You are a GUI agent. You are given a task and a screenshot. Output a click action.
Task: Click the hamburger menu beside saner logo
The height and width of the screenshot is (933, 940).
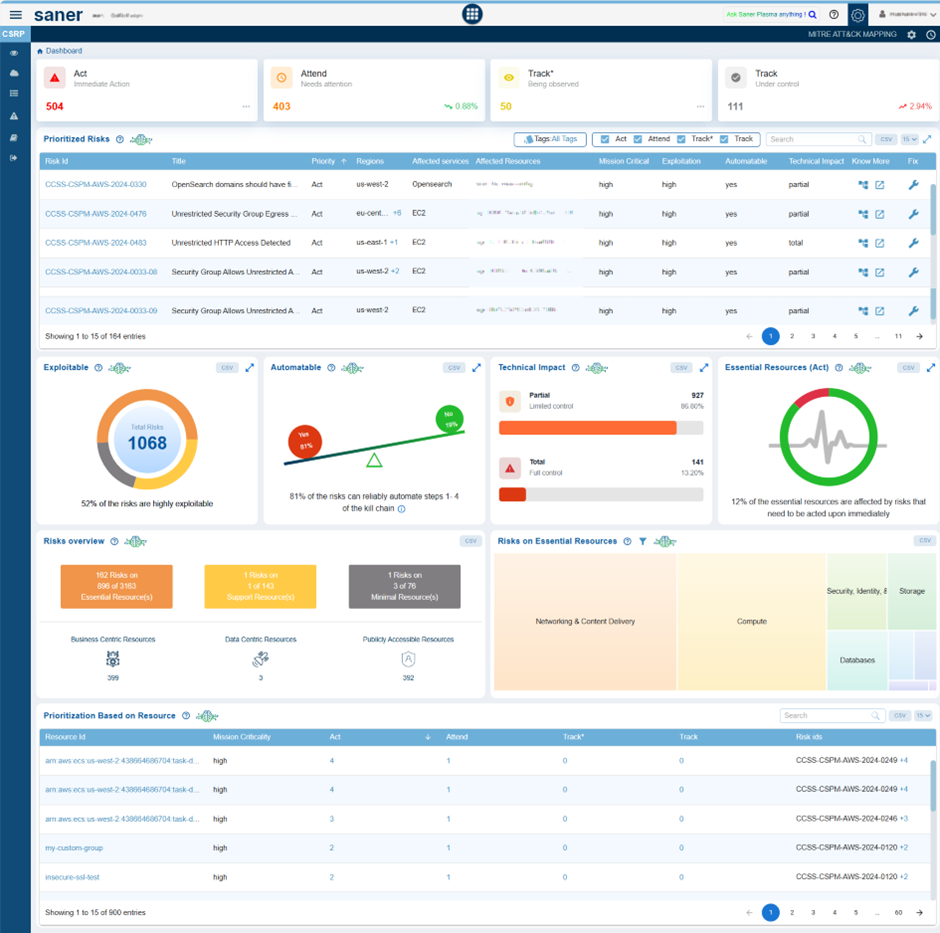[15, 15]
